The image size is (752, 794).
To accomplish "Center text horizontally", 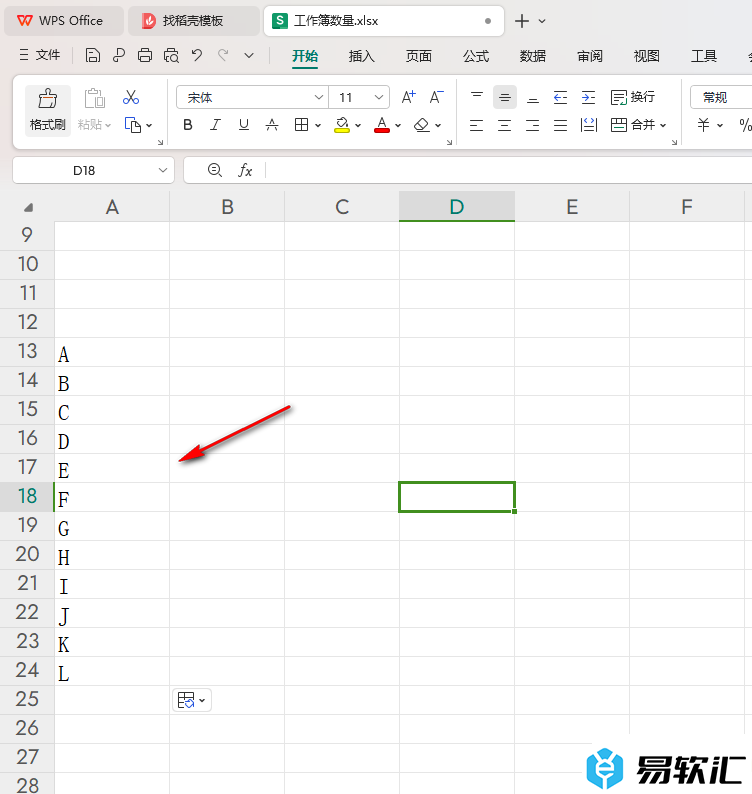I will 504,125.
